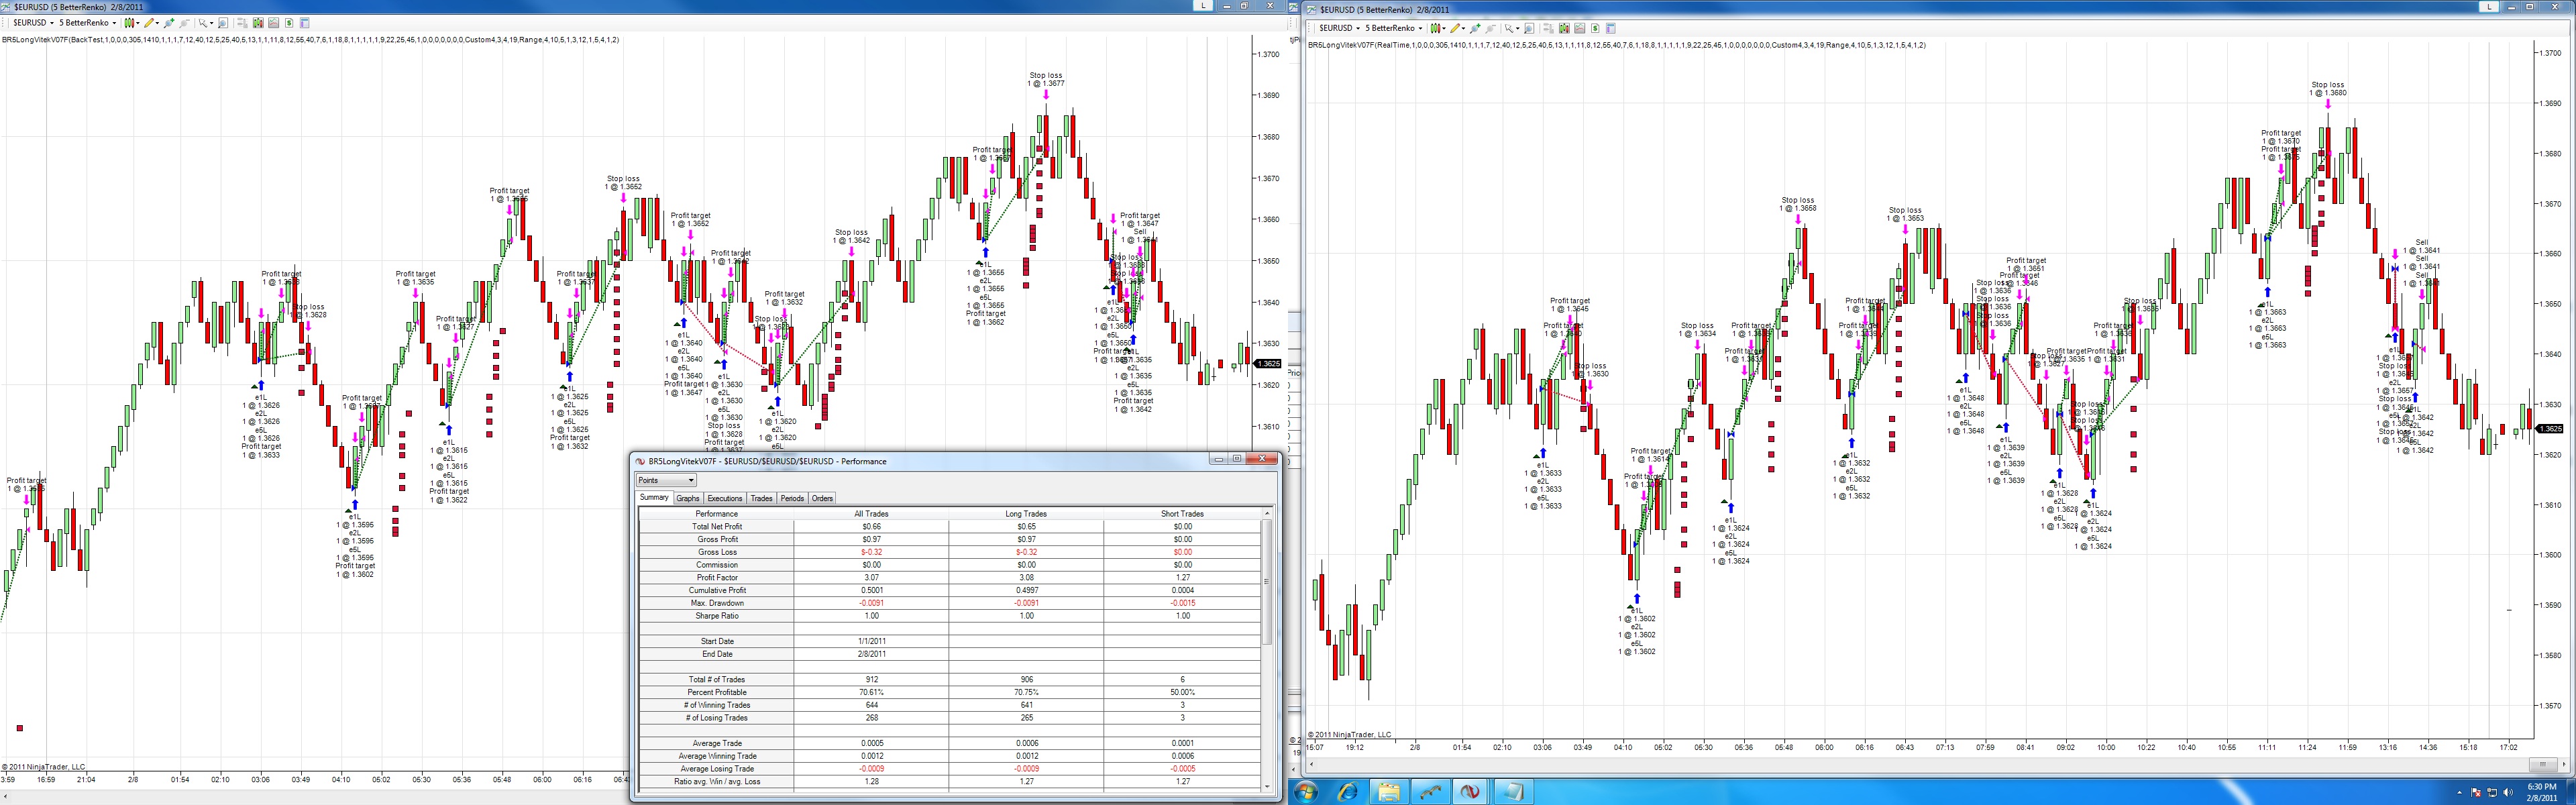Image resolution: width=2576 pixels, height=805 pixels.
Task: Click properties panel icon in left chart toolbar
Action: [x=305, y=23]
